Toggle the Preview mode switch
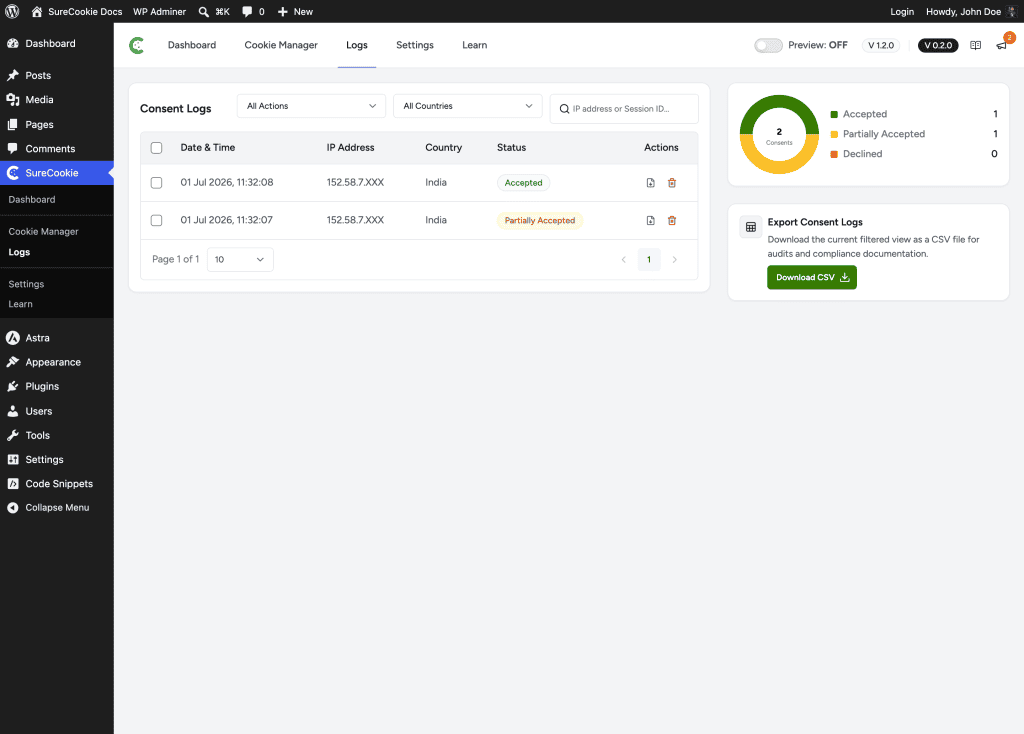The width and height of the screenshot is (1024, 734). click(x=768, y=45)
